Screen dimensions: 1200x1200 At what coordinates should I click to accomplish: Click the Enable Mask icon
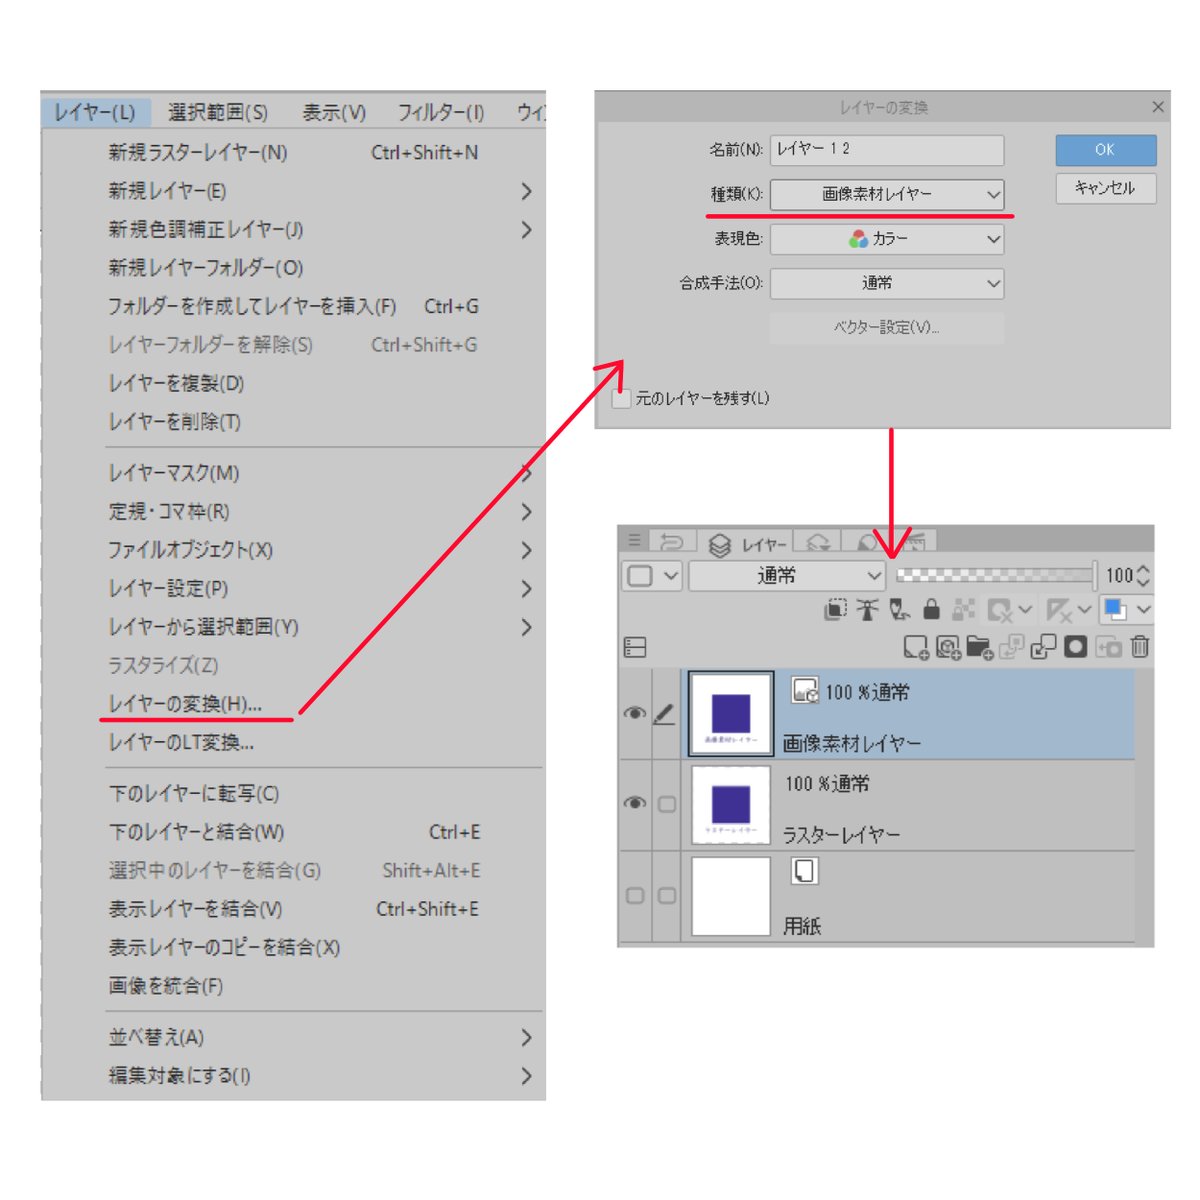pos(999,610)
